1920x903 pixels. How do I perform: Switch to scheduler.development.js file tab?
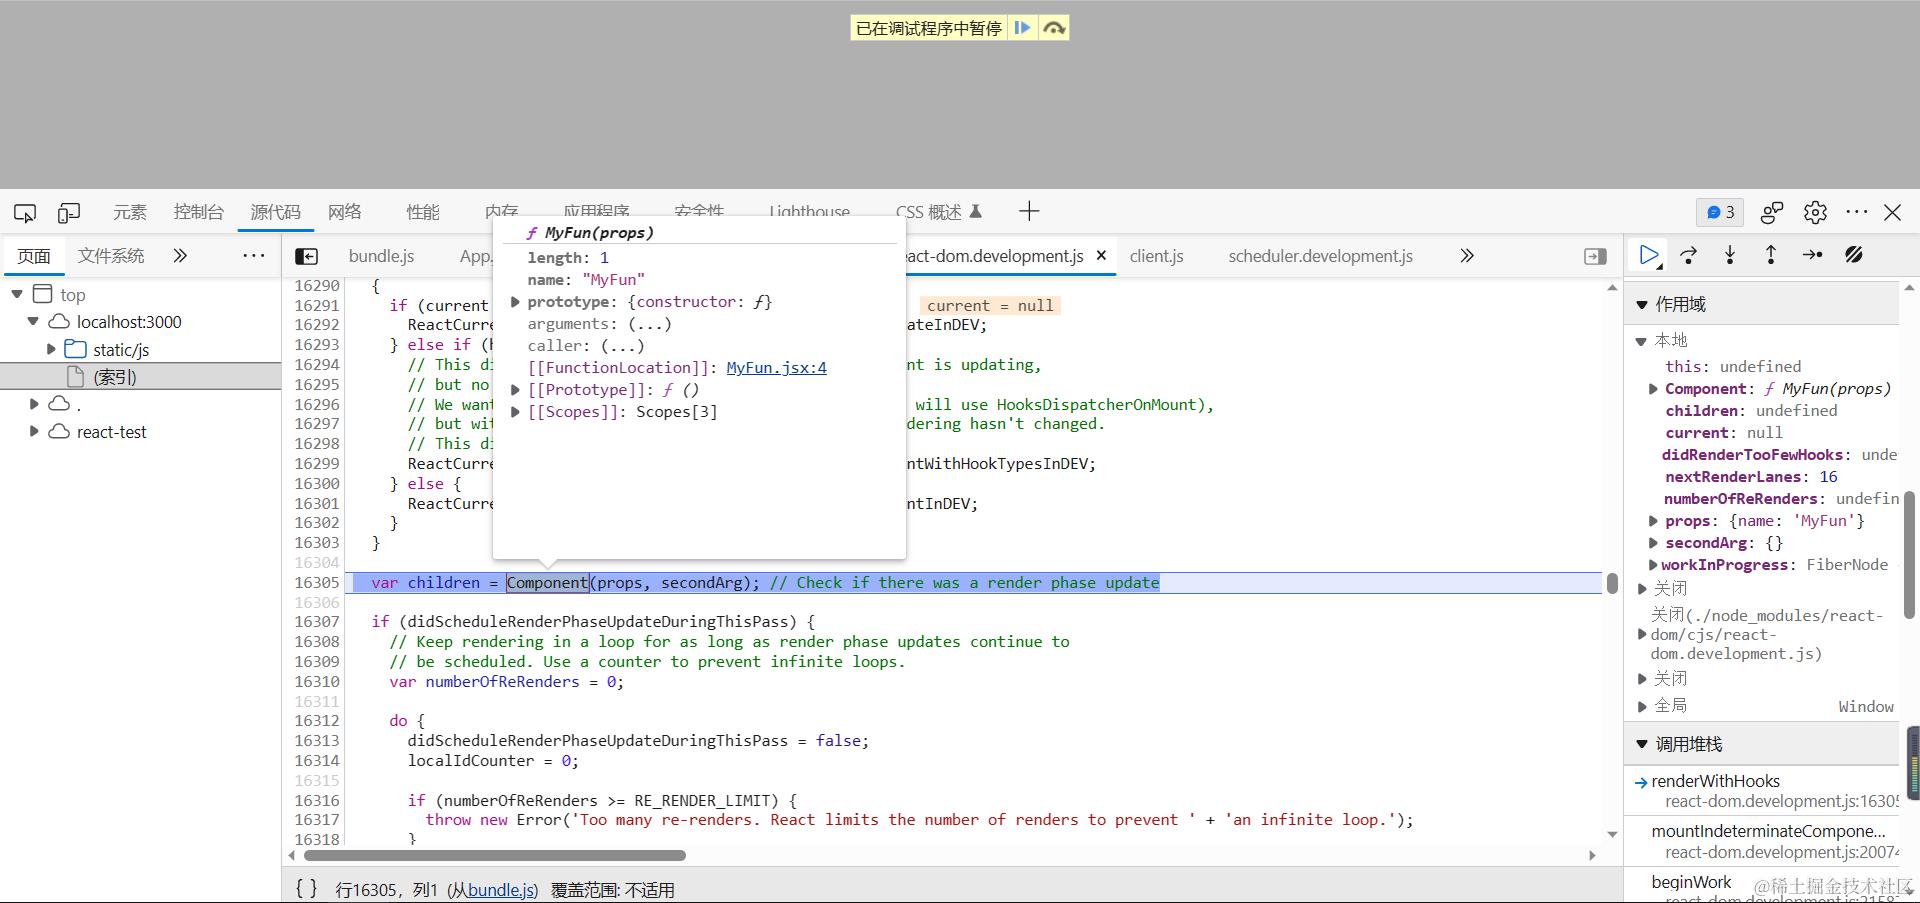[x=1320, y=256]
